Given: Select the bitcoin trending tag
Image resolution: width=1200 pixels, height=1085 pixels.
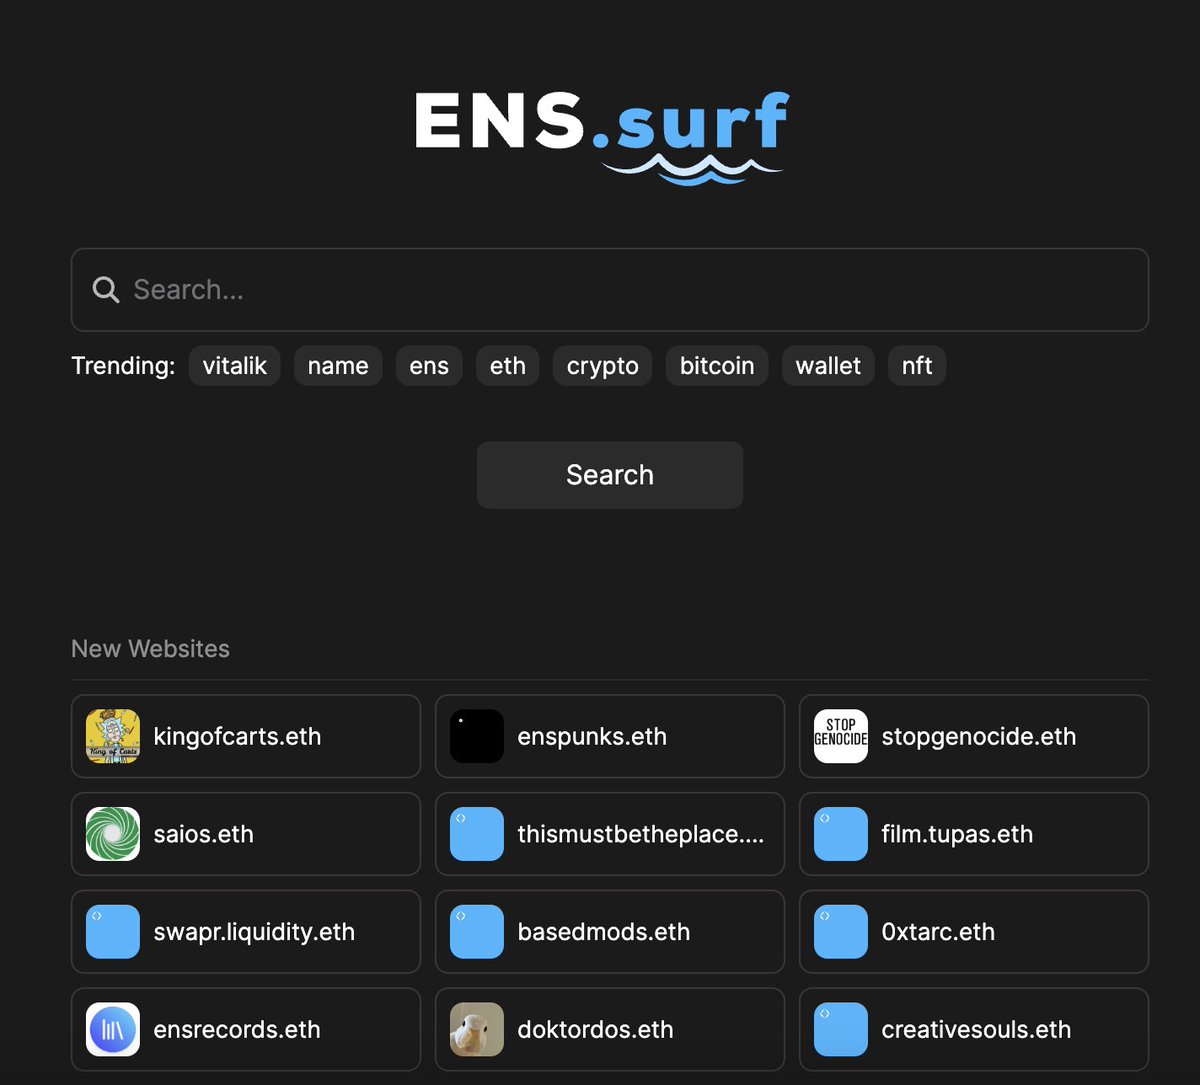Looking at the screenshot, I should click(x=716, y=365).
